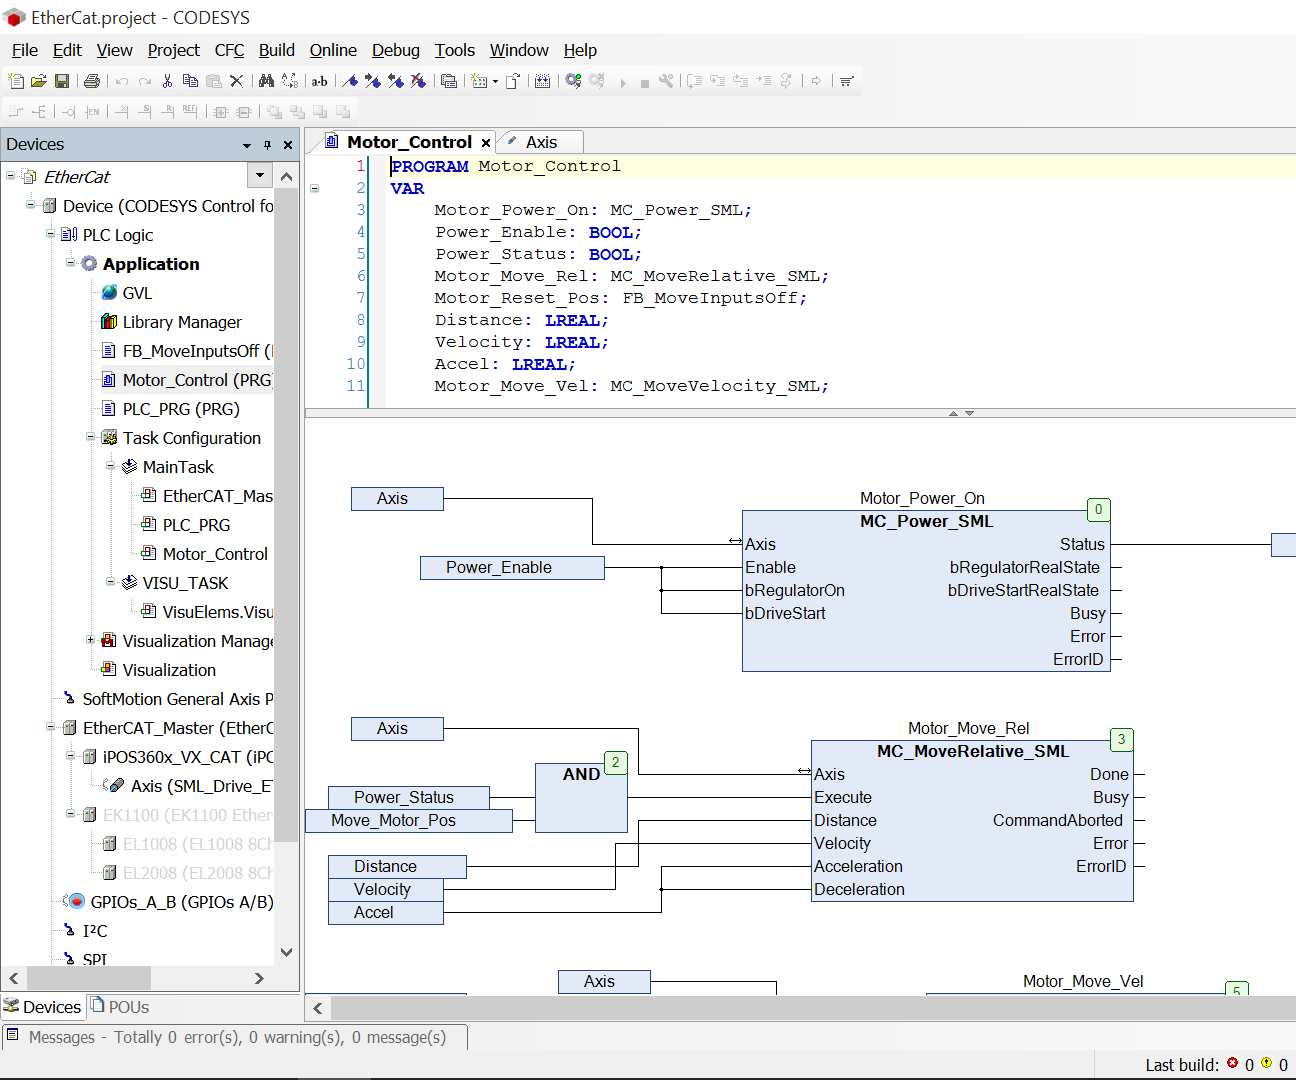Image resolution: width=1296 pixels, height=1080 pixels.
Task: Open the EtherCat project dropdown arrow
Action: tap(260, 176)
